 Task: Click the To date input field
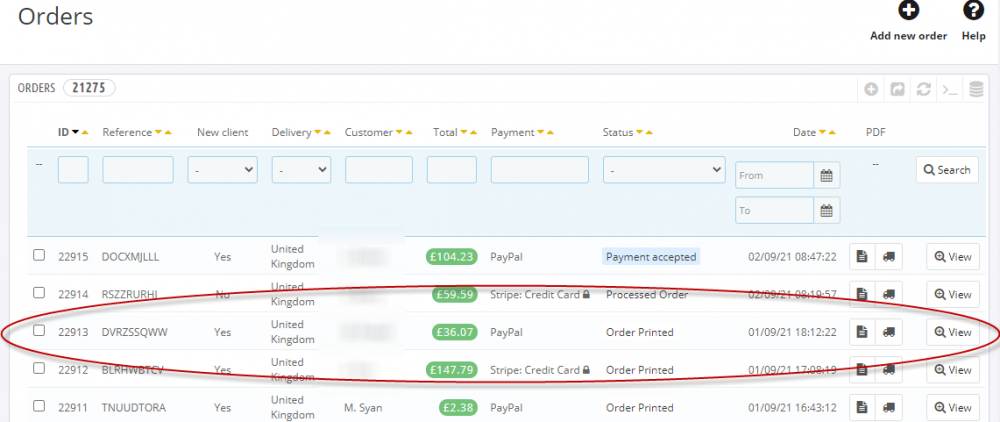coord(774,211)
